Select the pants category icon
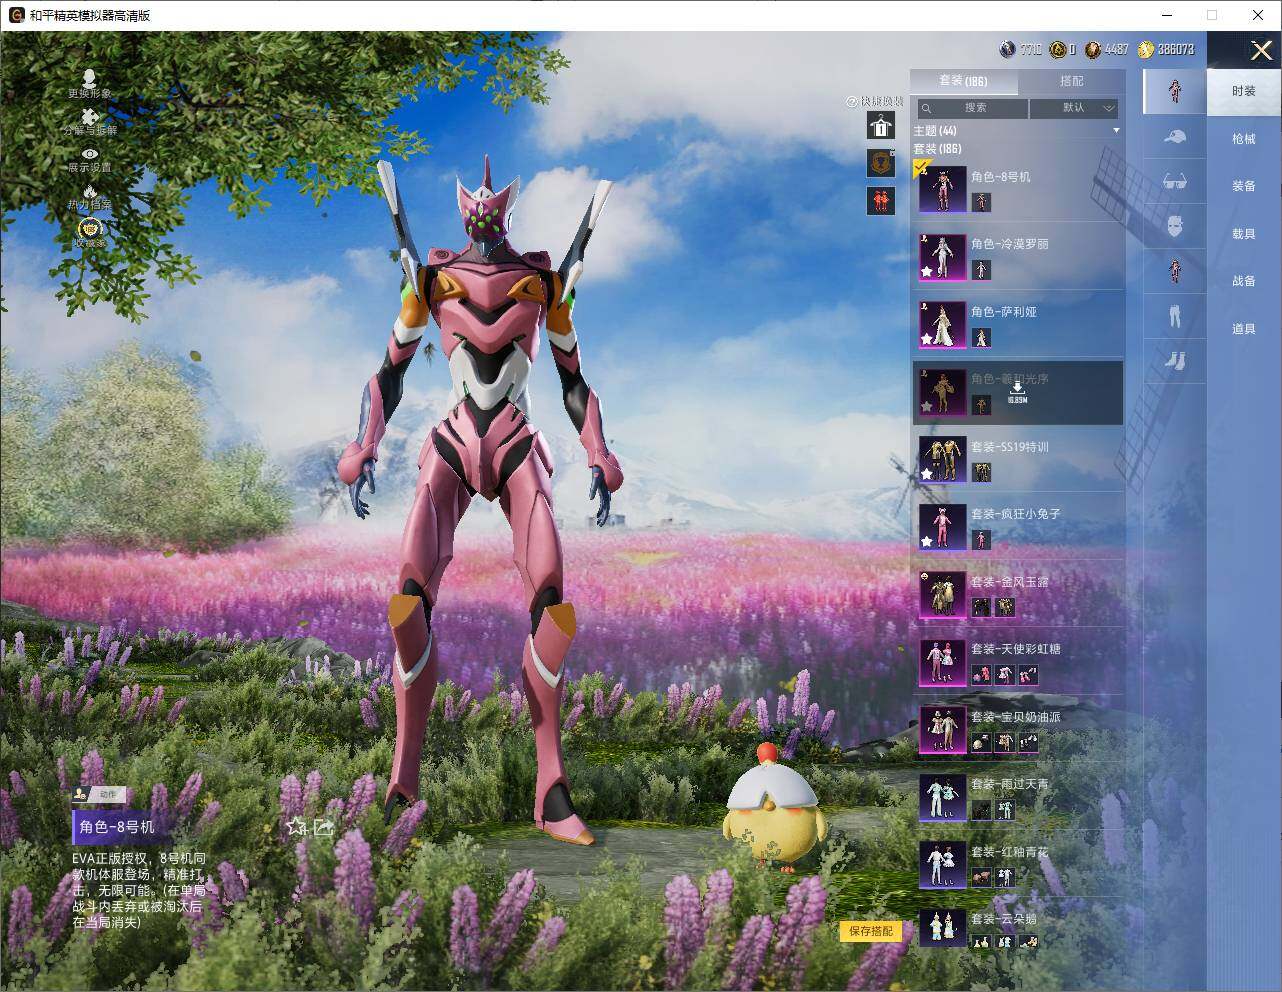The image size is (1282, 992). pos(1175,316)
